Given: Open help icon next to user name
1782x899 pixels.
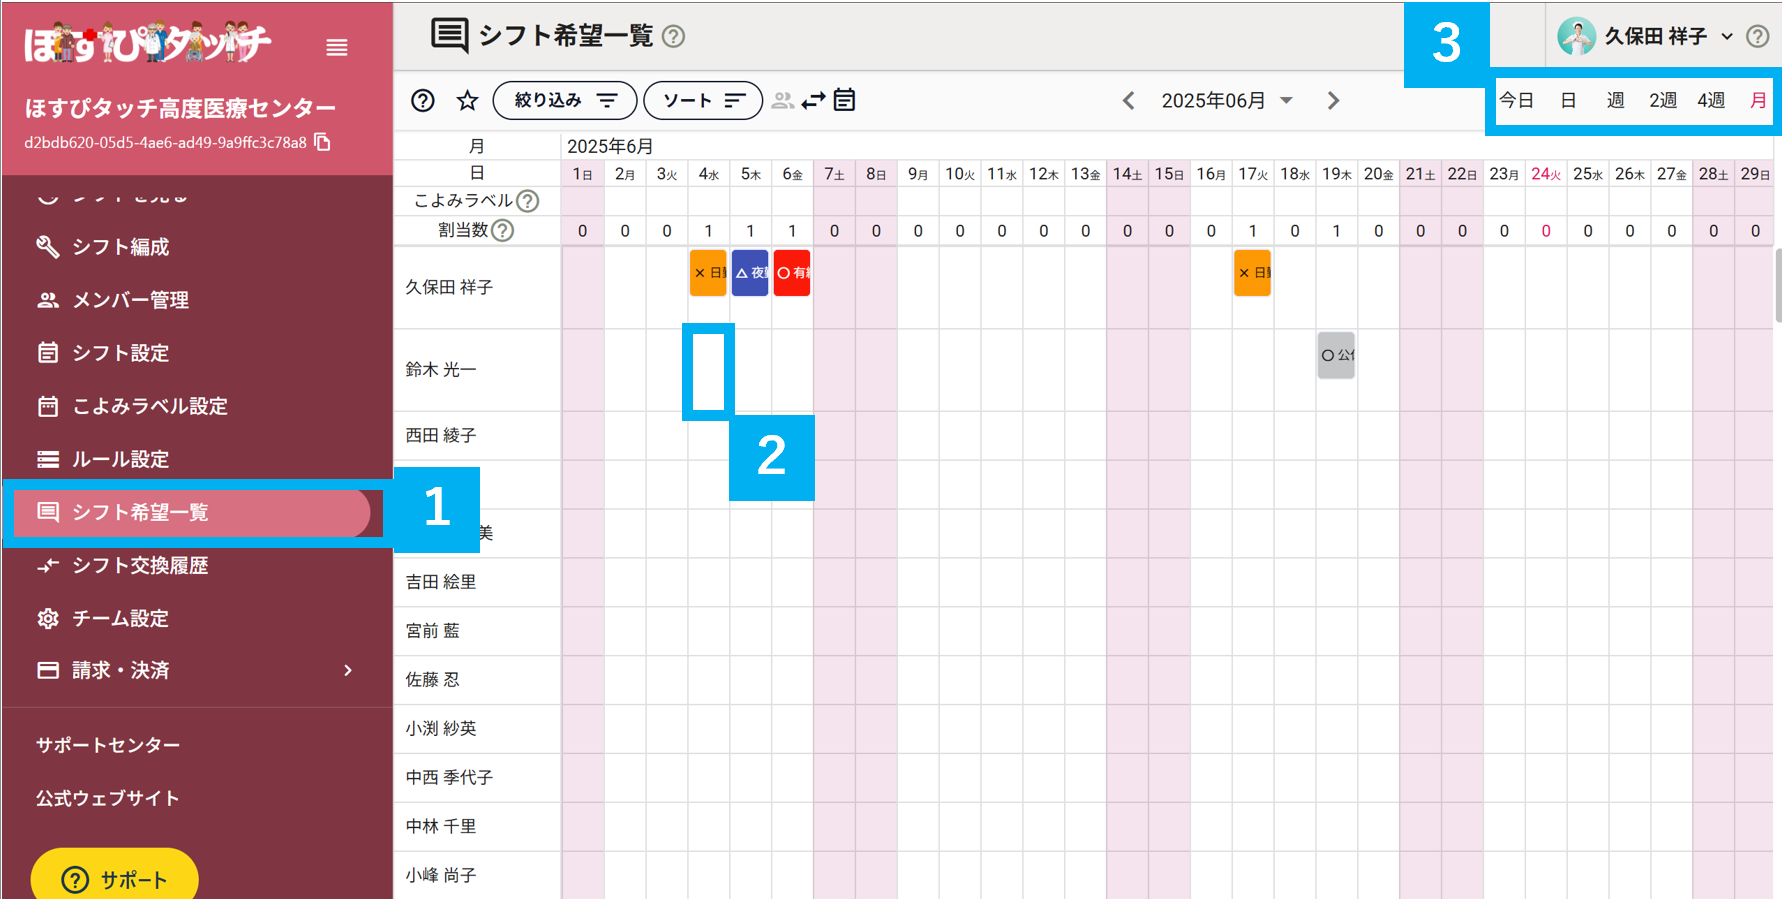Looking at the screenshot, I should pyautogui.click(x=1757, y=37).
